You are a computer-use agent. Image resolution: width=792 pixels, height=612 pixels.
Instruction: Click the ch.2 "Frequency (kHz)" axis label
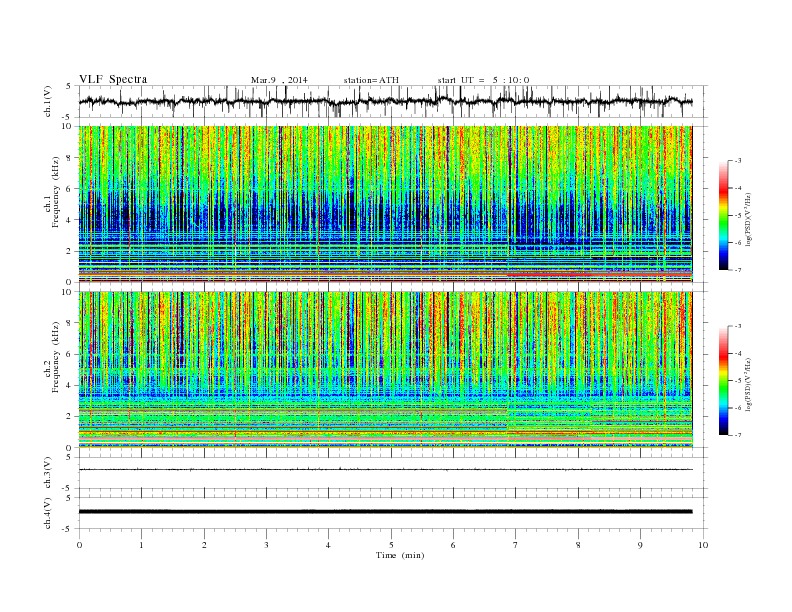tap(56, 357)
